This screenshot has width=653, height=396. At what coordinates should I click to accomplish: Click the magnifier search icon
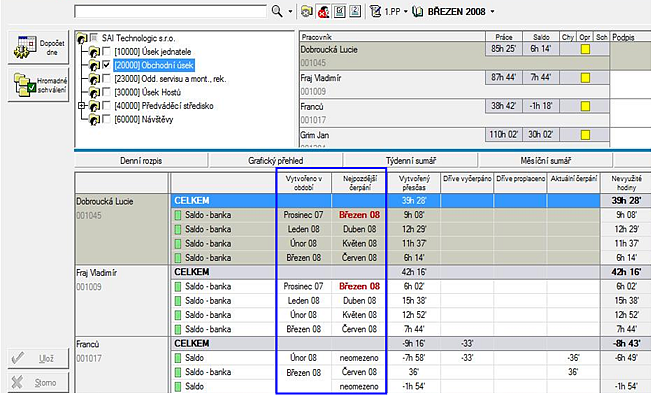click(277, 11)
